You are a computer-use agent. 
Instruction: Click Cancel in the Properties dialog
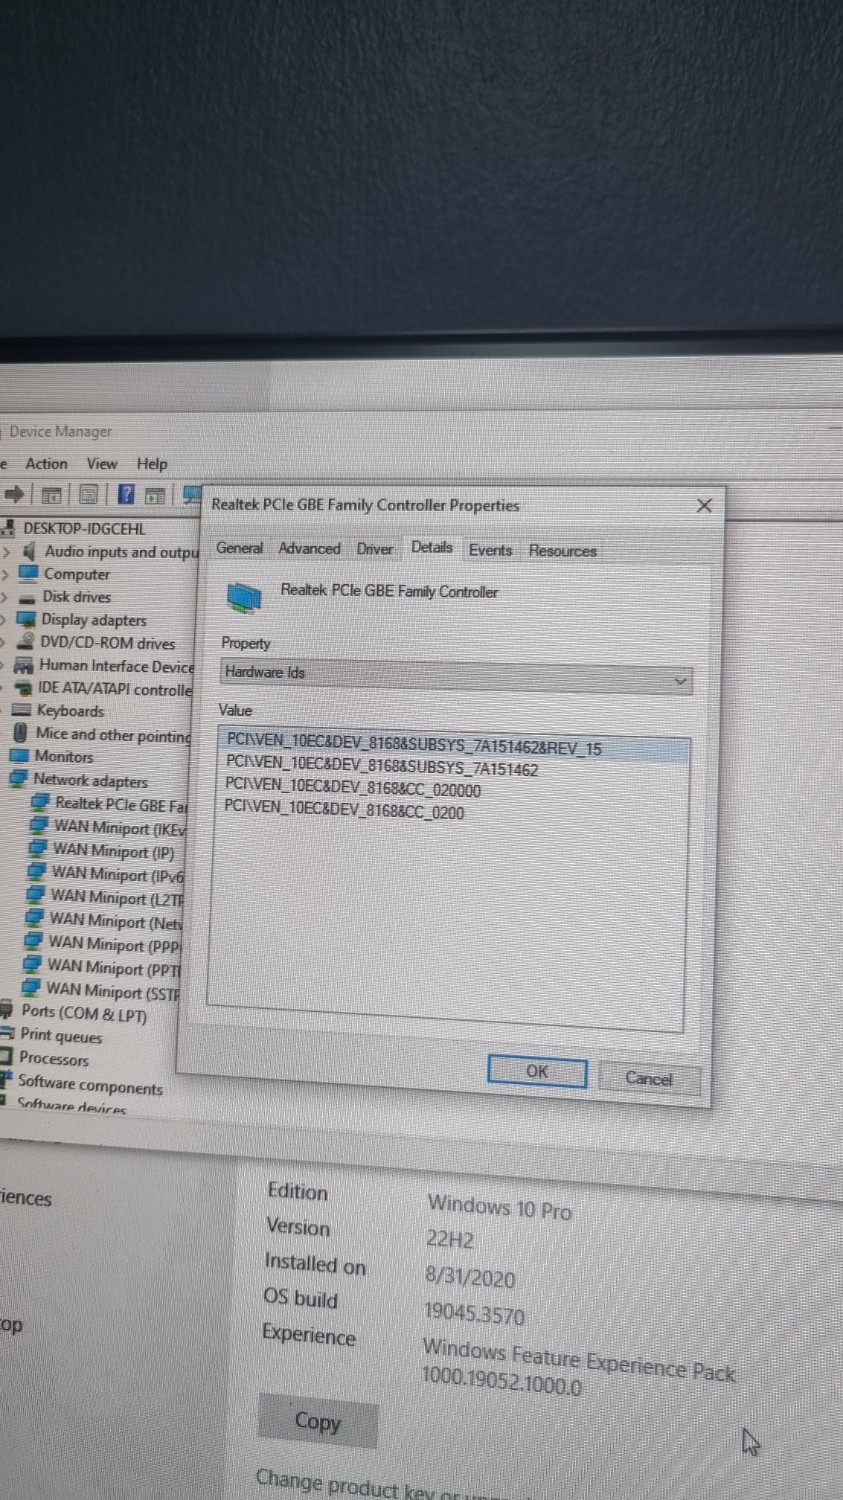(648, 1078)
